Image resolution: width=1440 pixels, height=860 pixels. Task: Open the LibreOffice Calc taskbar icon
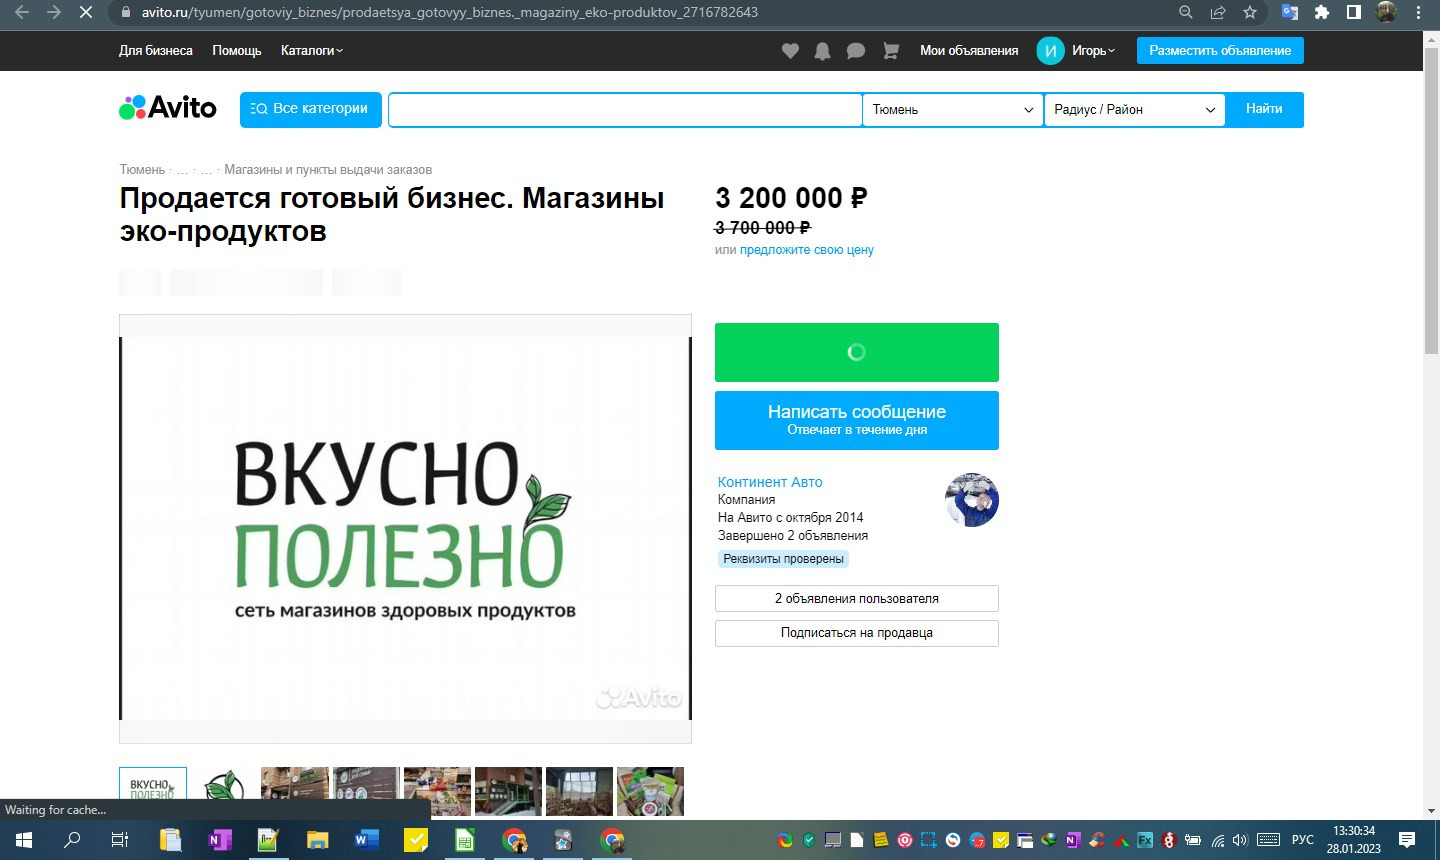coord(465,840)
